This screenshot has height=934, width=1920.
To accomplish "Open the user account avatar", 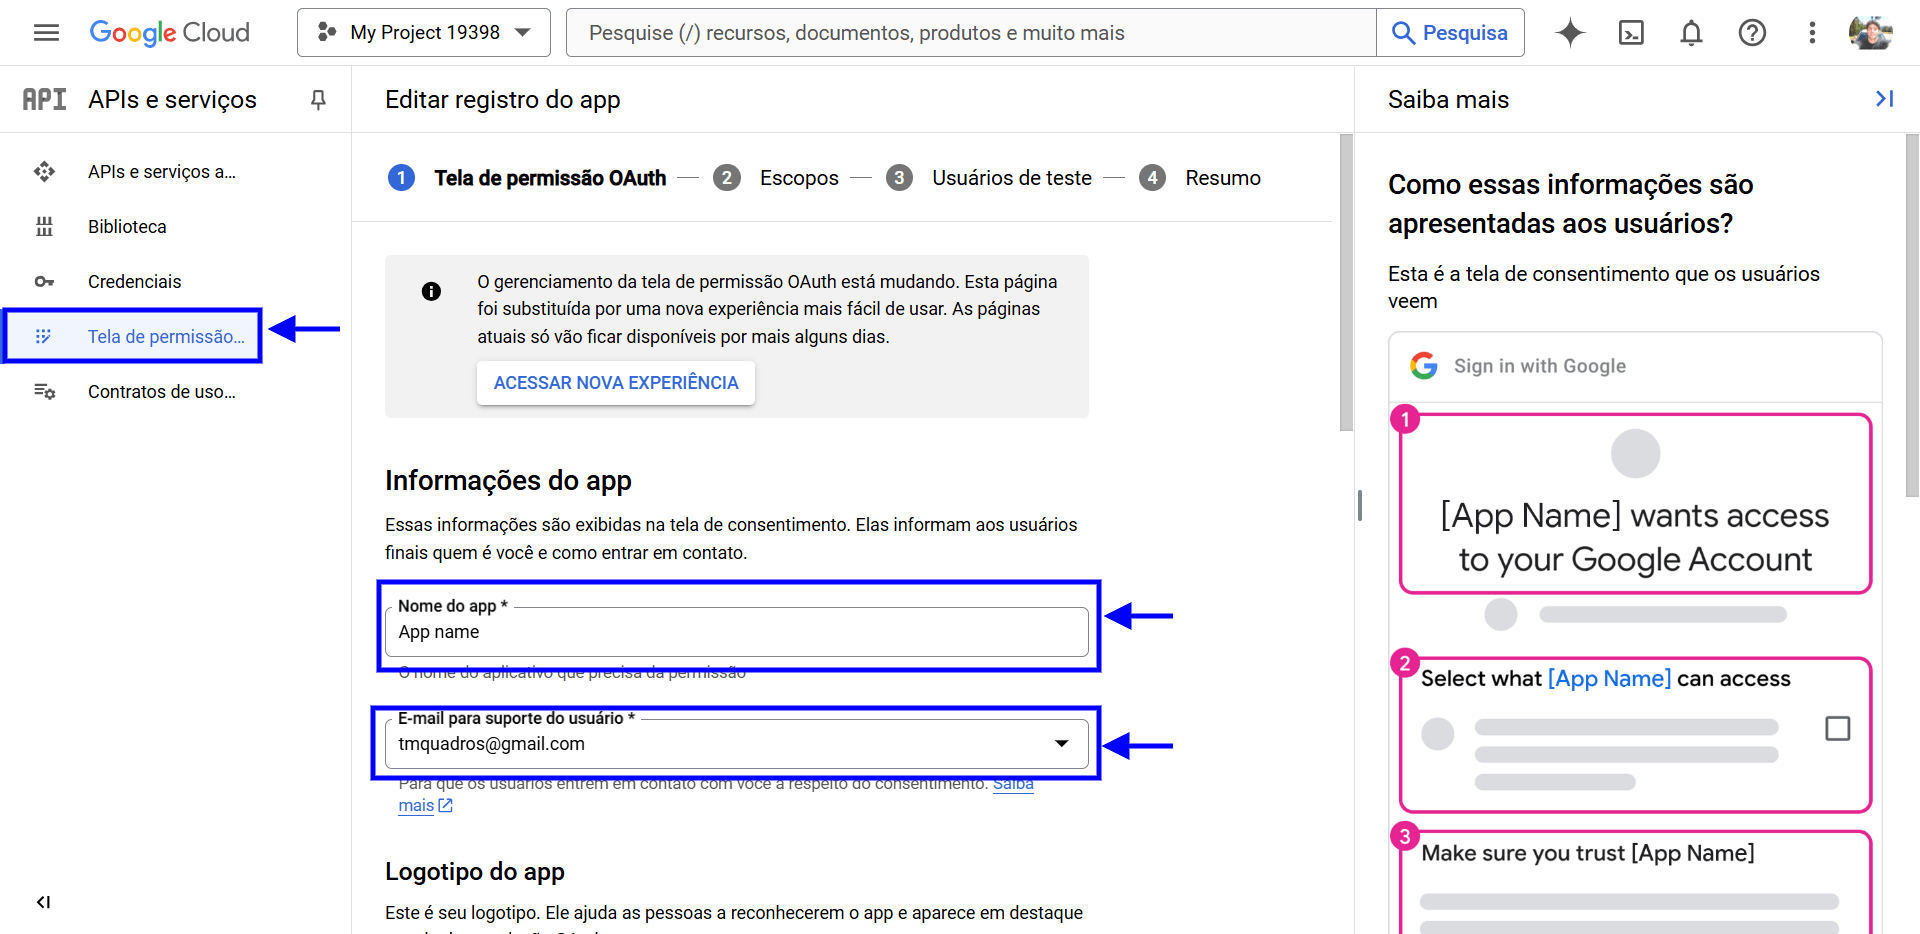I will click(1870, 33).
